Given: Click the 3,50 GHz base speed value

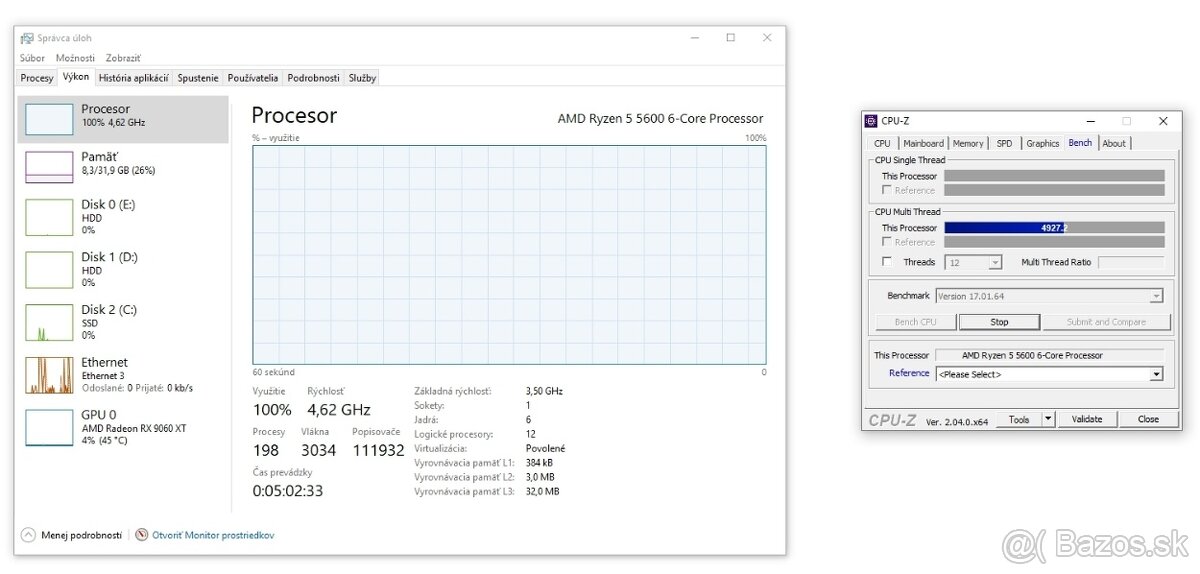Looking at the screenshot, I should [544, 392].
